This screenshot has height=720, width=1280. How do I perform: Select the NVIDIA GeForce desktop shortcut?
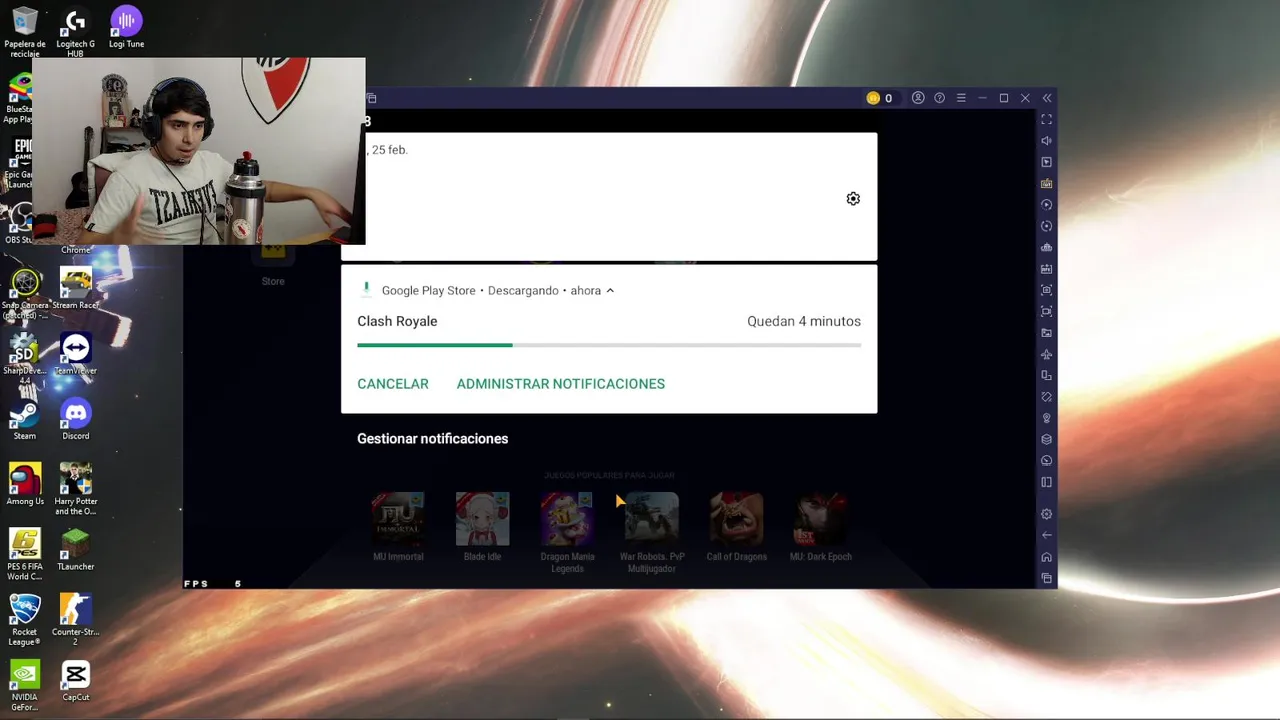point(25,685)
